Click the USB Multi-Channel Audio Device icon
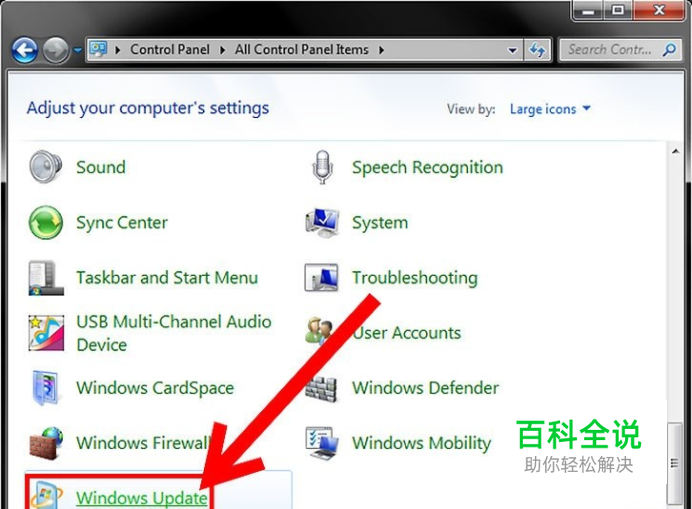Viewport: 692px width, 509px height. tap(46, 333)
